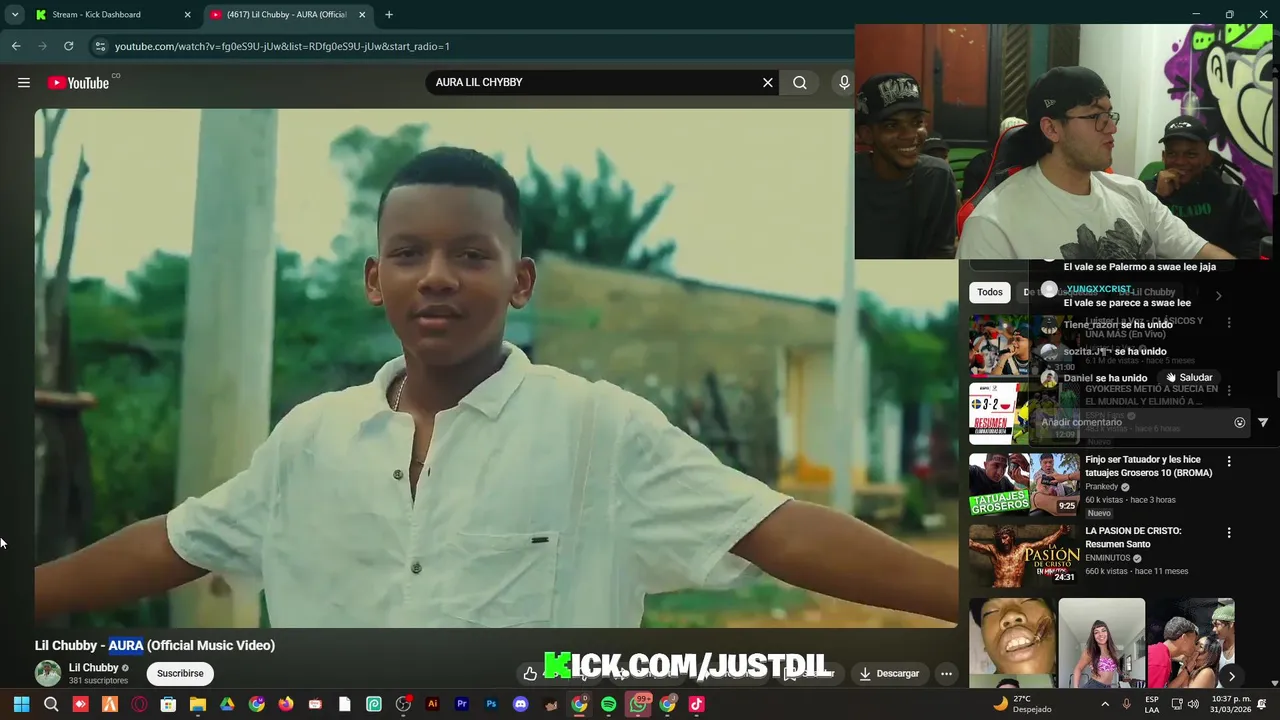Open the YouTube guide hamburger menu

(24, 83)
